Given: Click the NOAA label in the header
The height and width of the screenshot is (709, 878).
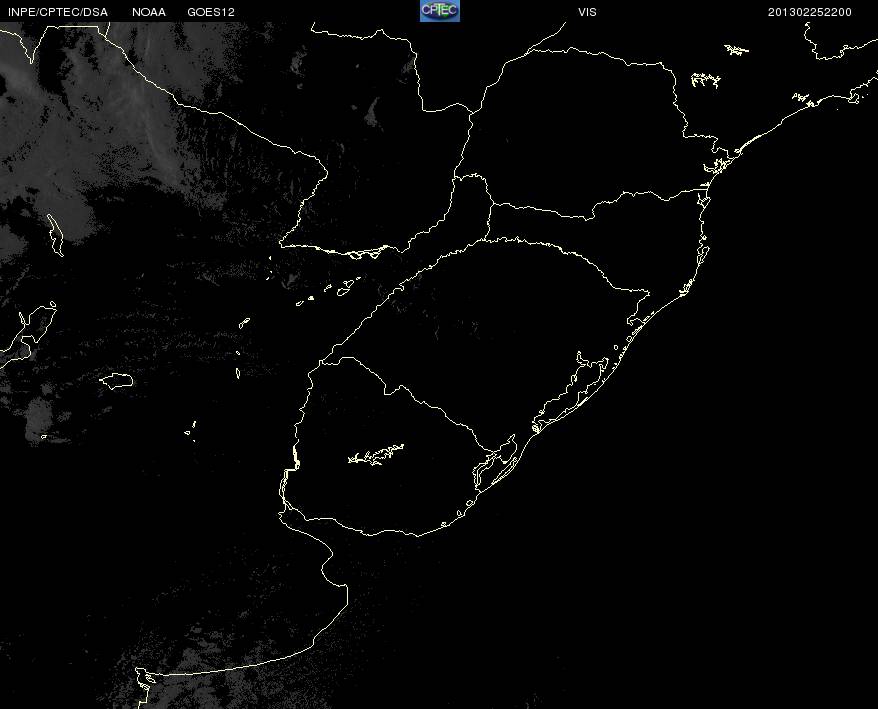Looking at the screenshot, I should click(149, 12).
